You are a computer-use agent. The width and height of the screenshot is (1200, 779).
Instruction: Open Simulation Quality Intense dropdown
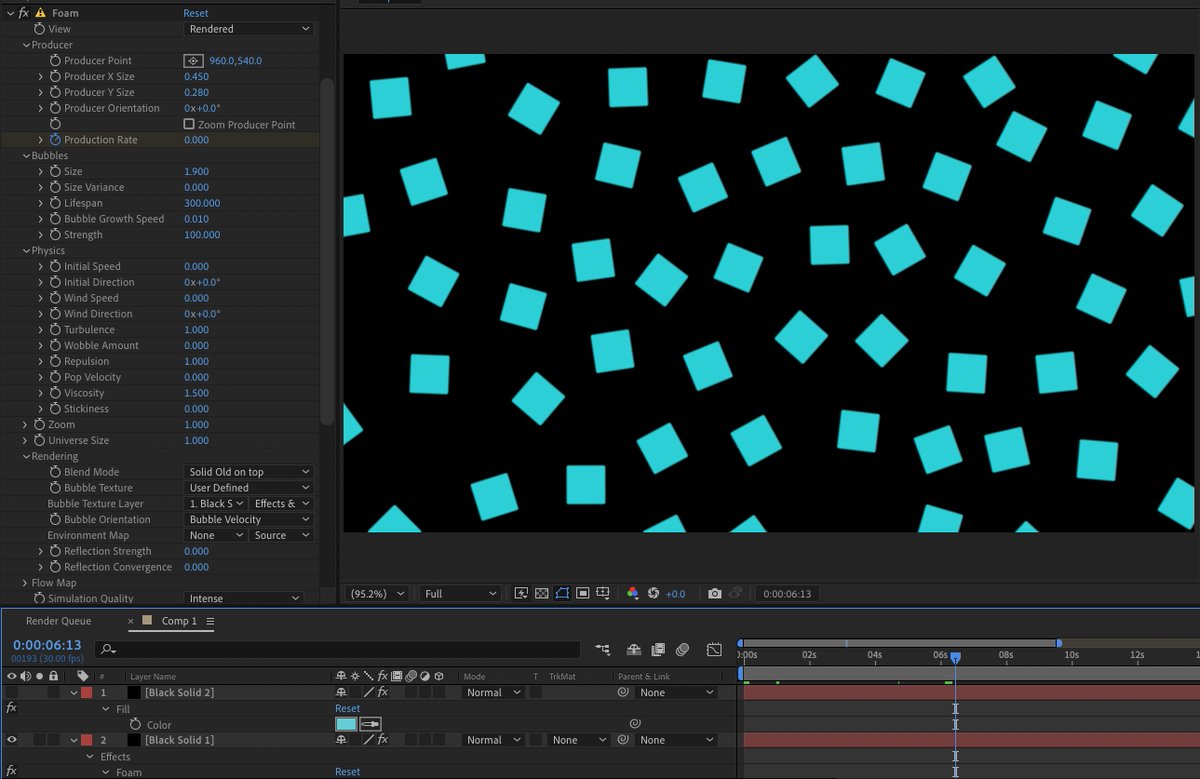tap(244, 599)
